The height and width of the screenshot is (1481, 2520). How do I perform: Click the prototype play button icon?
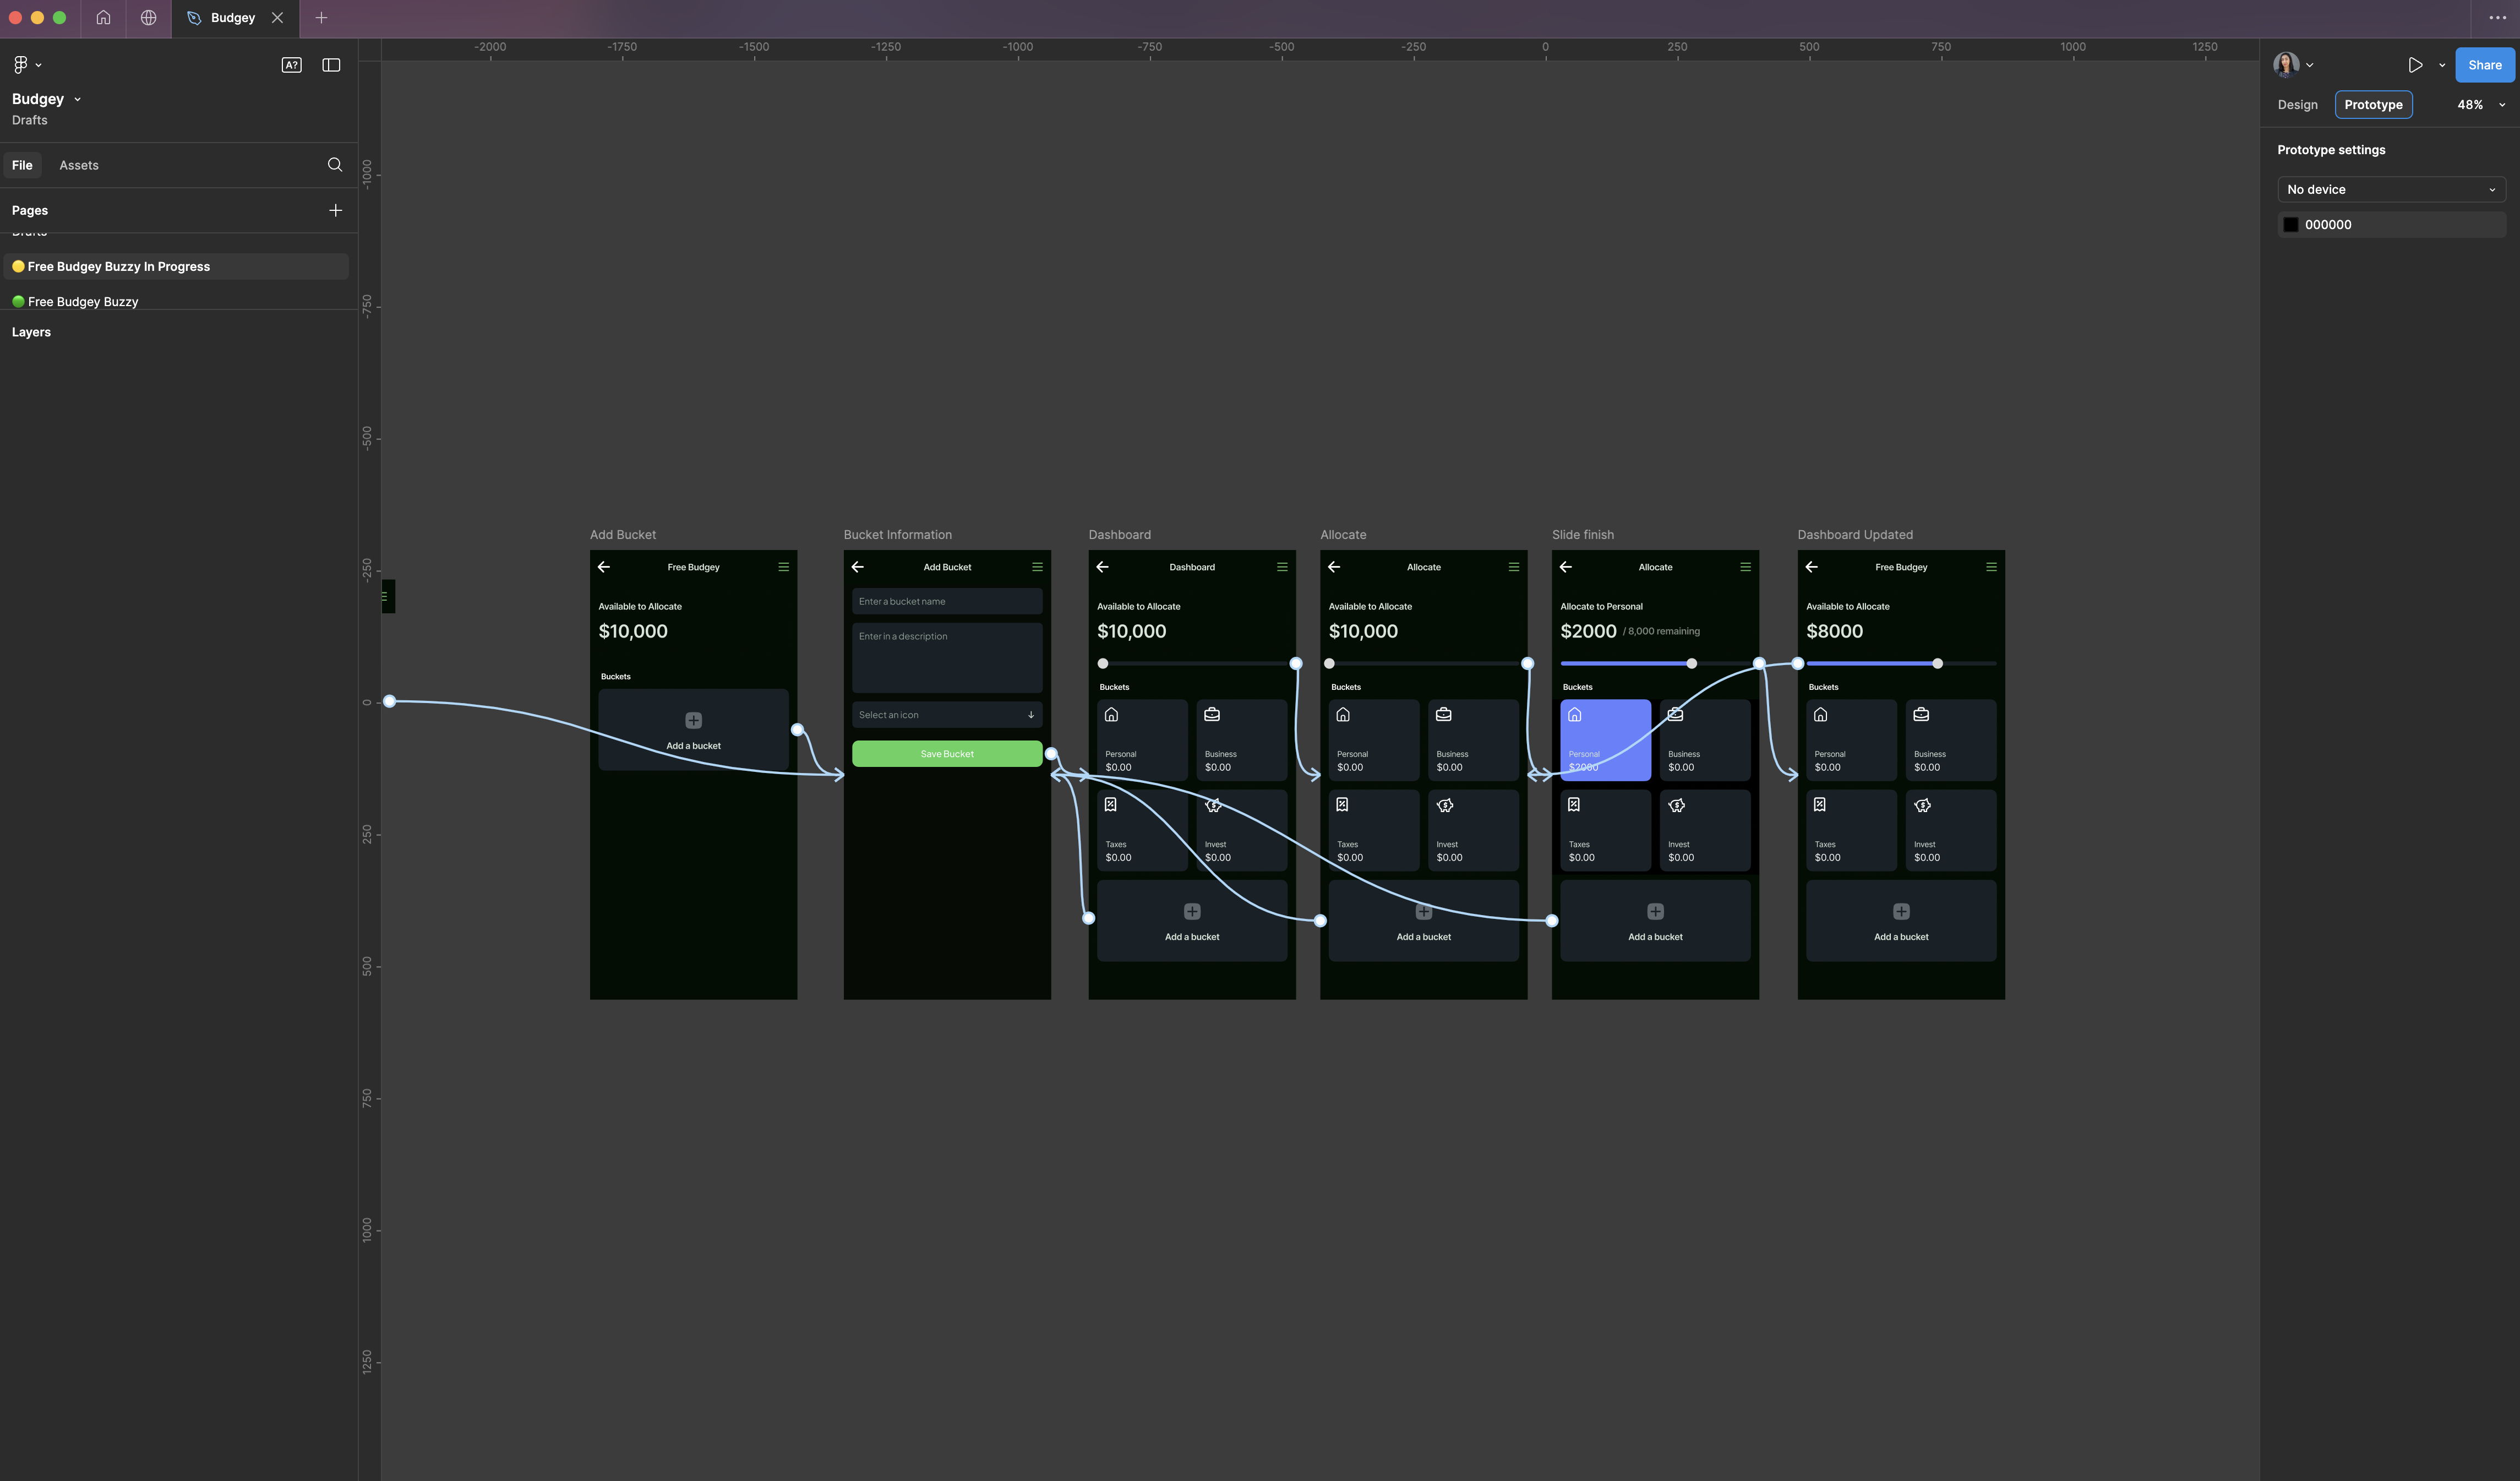(2414, 65)
